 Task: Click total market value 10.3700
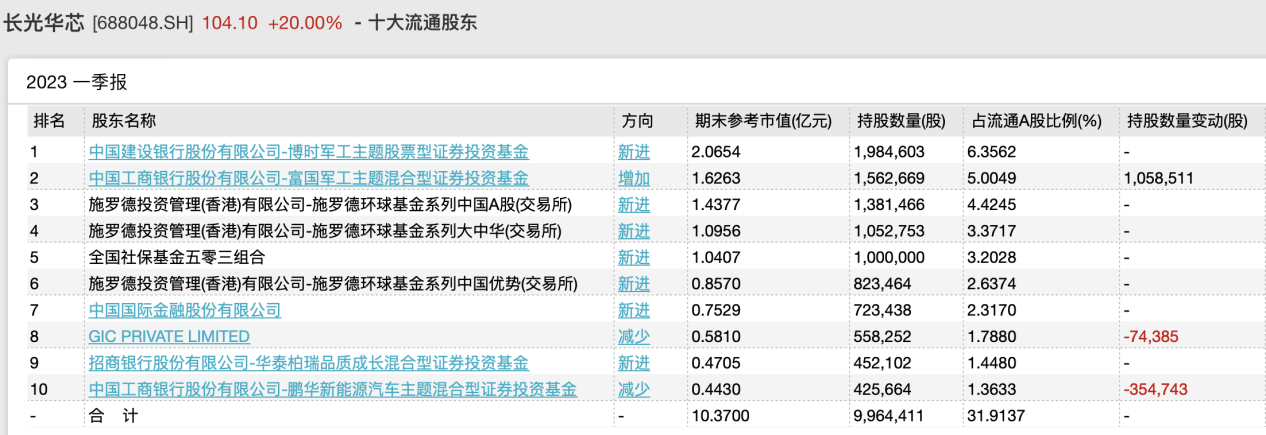720,415
